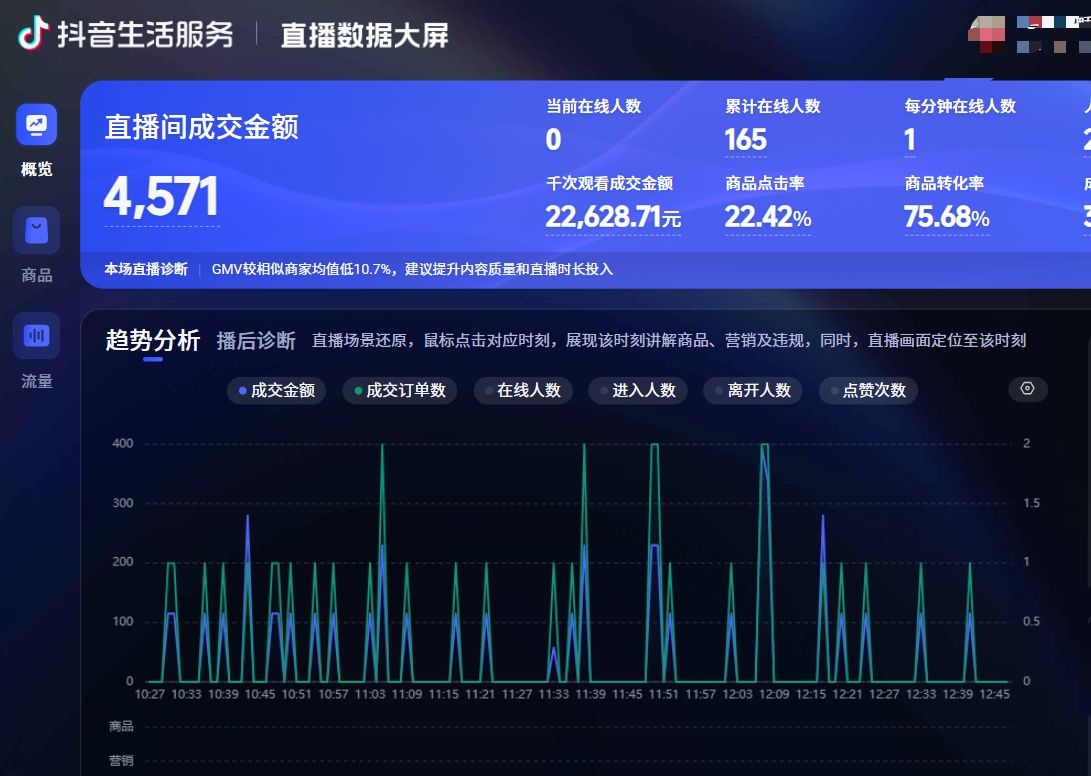Click the 22,628.71元 value
Image resolution: width=1091 pixels, height=776 pixels.
pyautogui.click(x=613, y=217)
